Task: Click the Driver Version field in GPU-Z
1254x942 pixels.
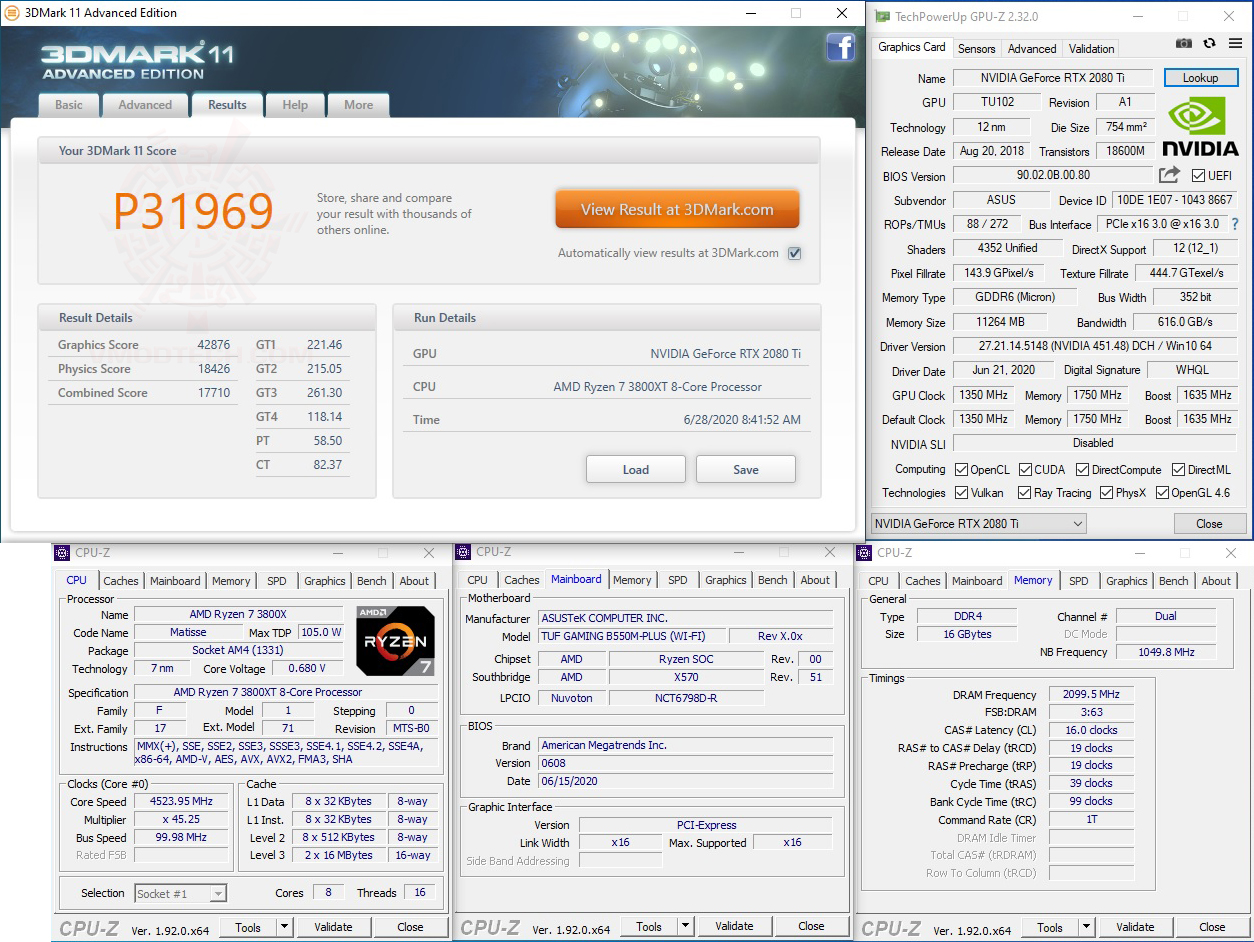Action: (1094, 347)
